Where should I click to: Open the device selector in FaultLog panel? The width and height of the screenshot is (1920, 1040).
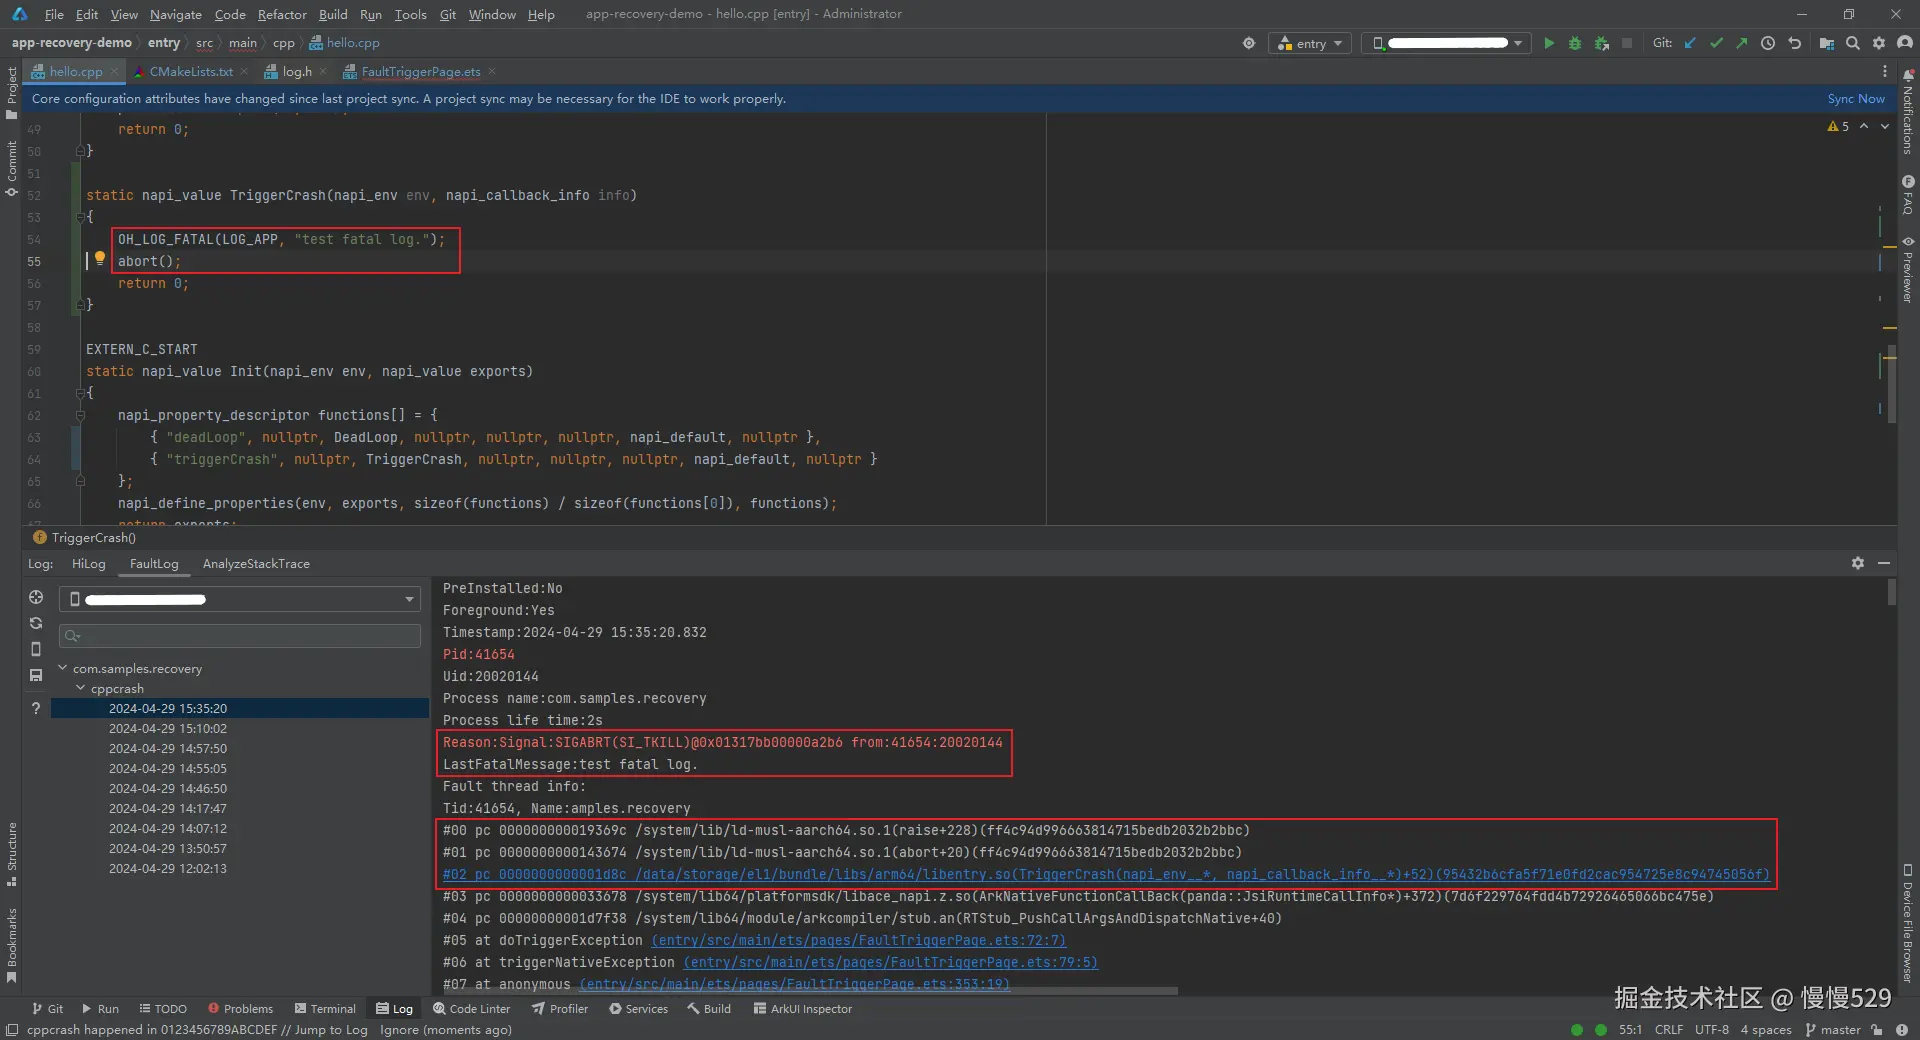coord(240,599)
